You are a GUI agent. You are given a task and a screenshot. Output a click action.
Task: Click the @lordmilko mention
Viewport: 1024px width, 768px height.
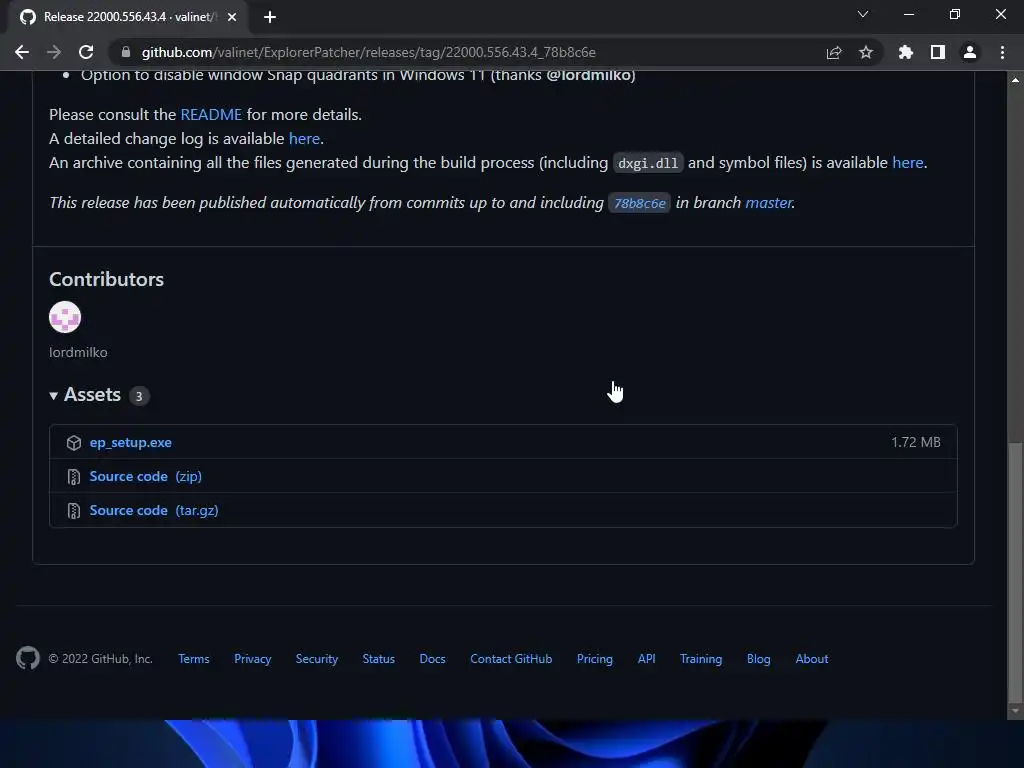[x=588, y=75]
